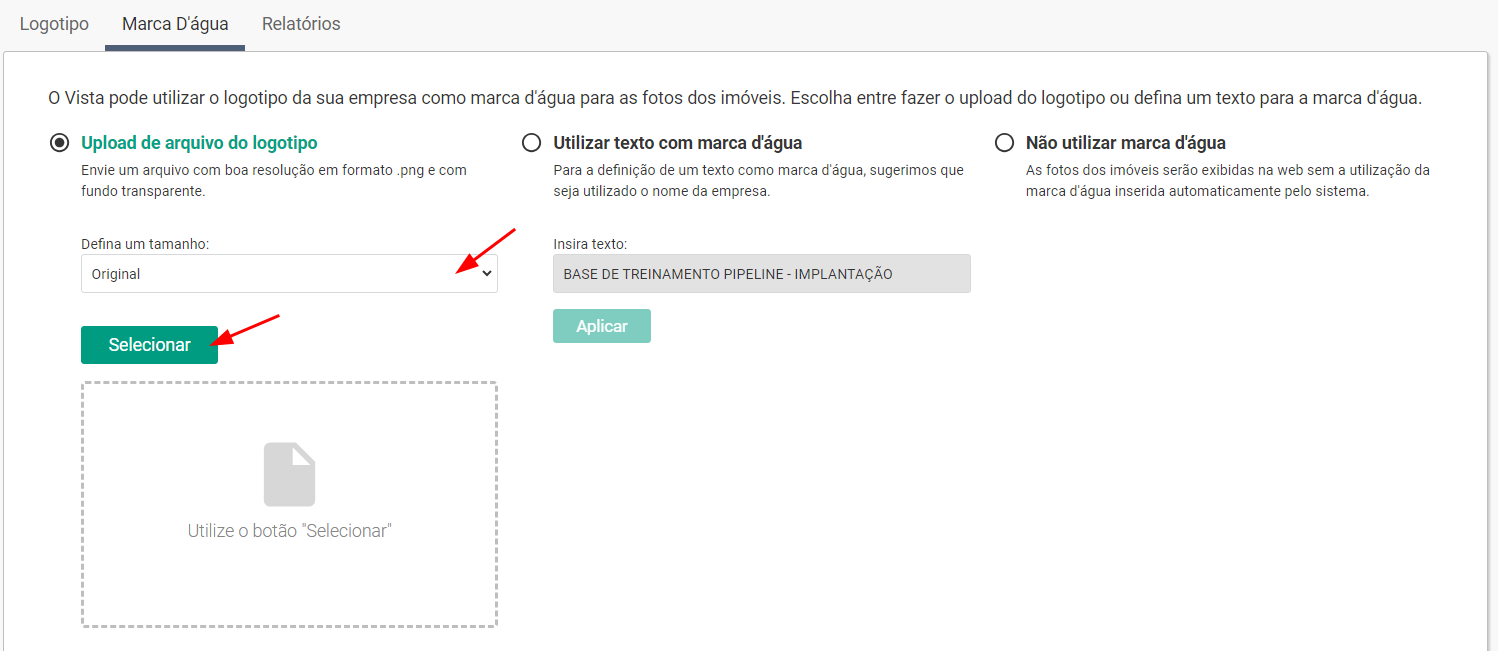Click the file document icon in upload area
Screen dimensions: 1498x651
[289, 475]
